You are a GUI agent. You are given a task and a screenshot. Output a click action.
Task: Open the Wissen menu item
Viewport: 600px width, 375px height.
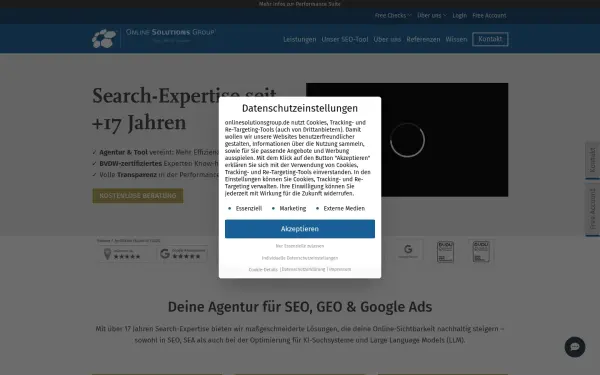pyautogui.click(x=456, y=39)
